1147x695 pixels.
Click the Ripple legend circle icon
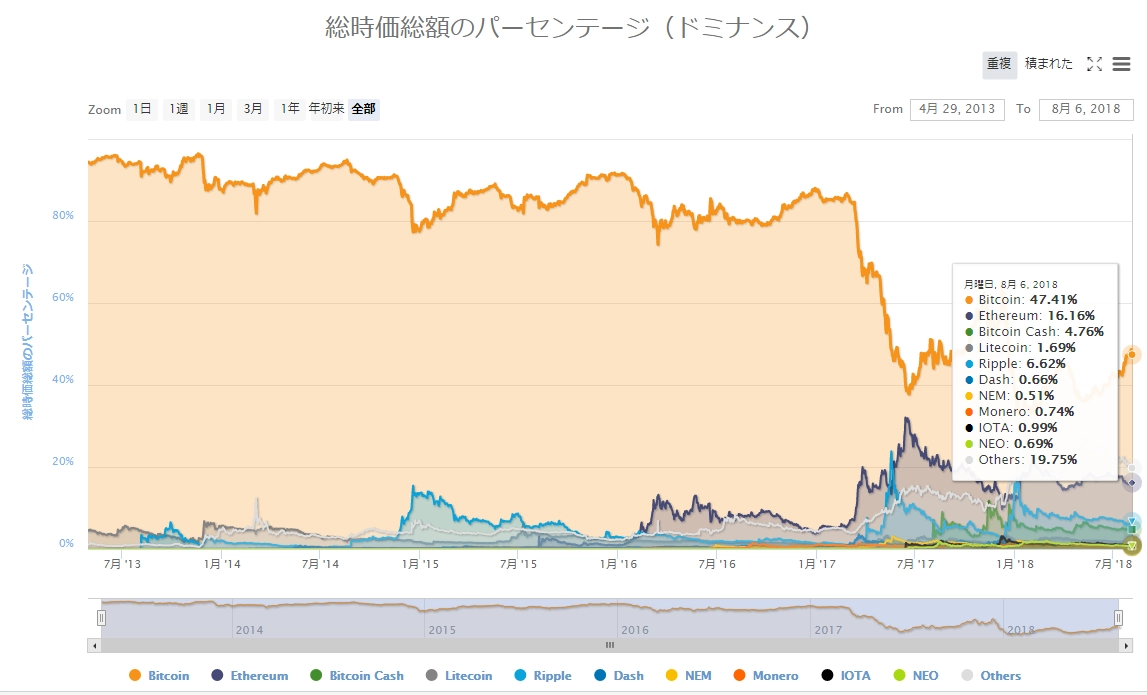click(x=520, y=676)
